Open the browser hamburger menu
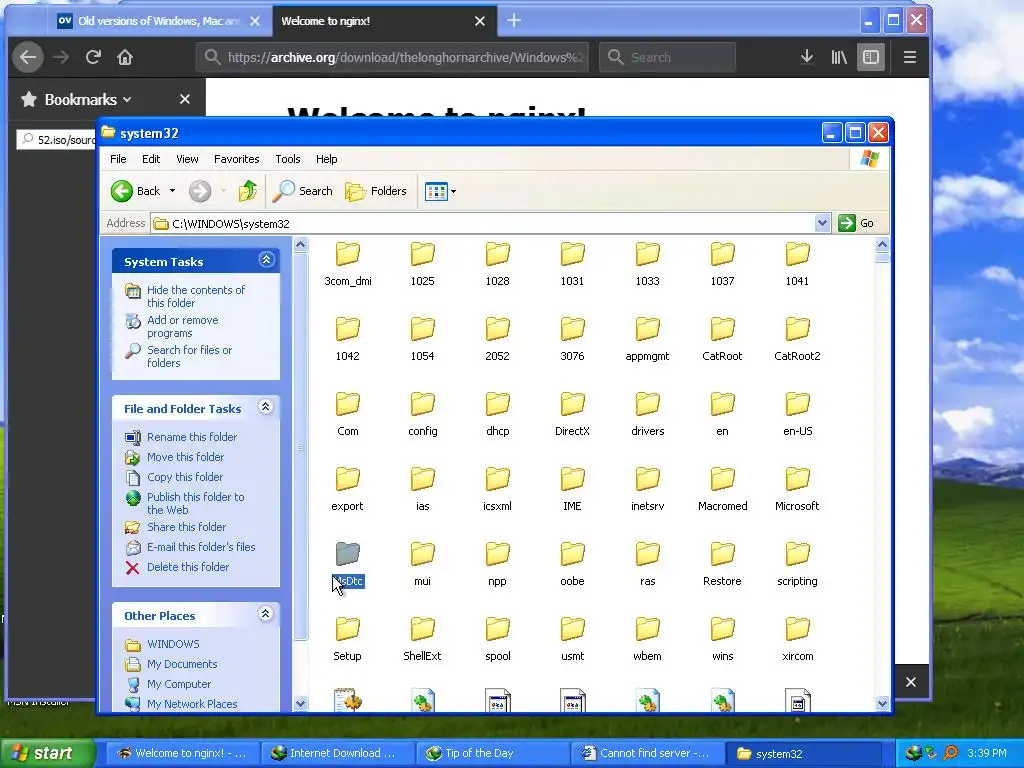The width and height of the screenshot is (1024, 768). click(910, 57)
